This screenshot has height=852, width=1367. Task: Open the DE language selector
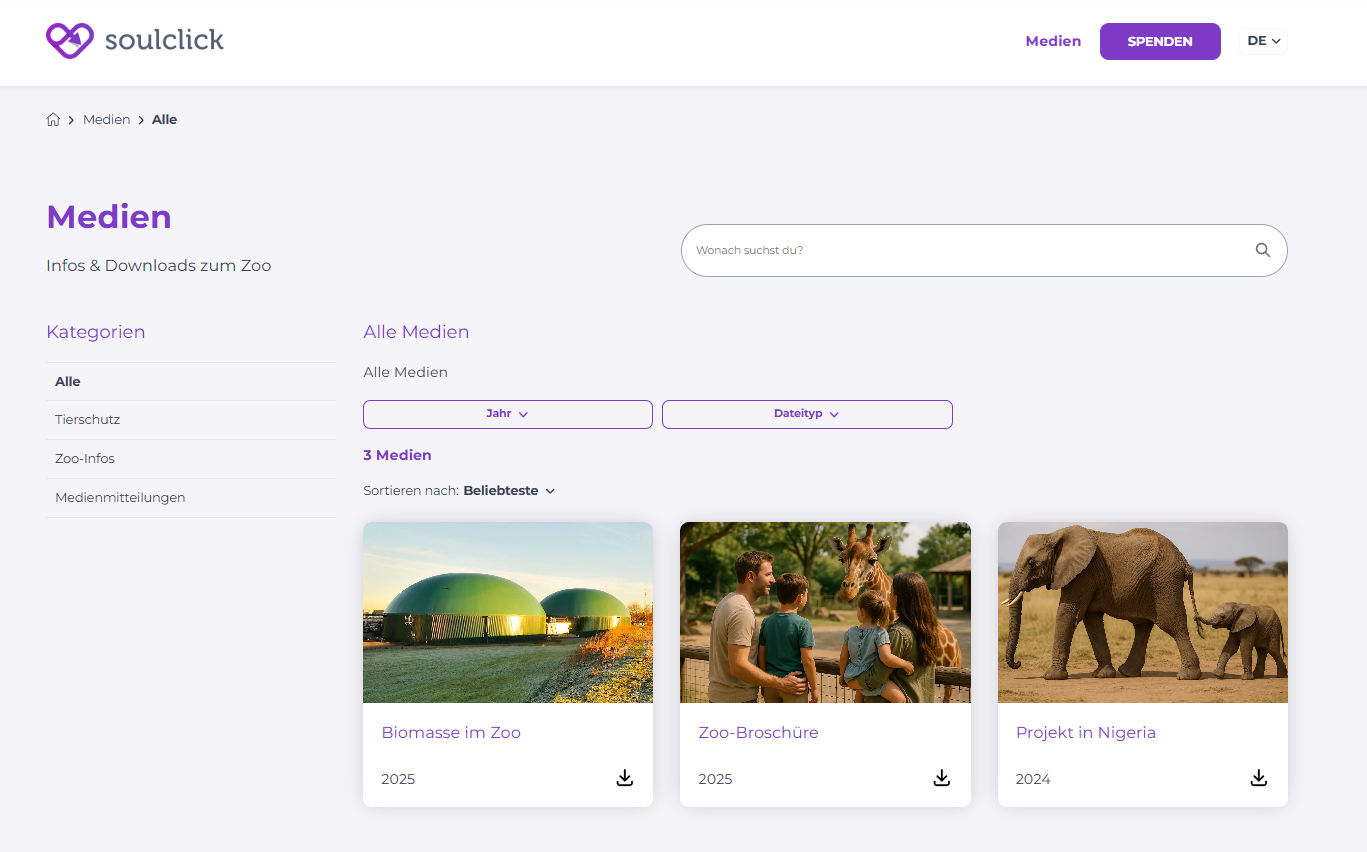(1264, 41)
